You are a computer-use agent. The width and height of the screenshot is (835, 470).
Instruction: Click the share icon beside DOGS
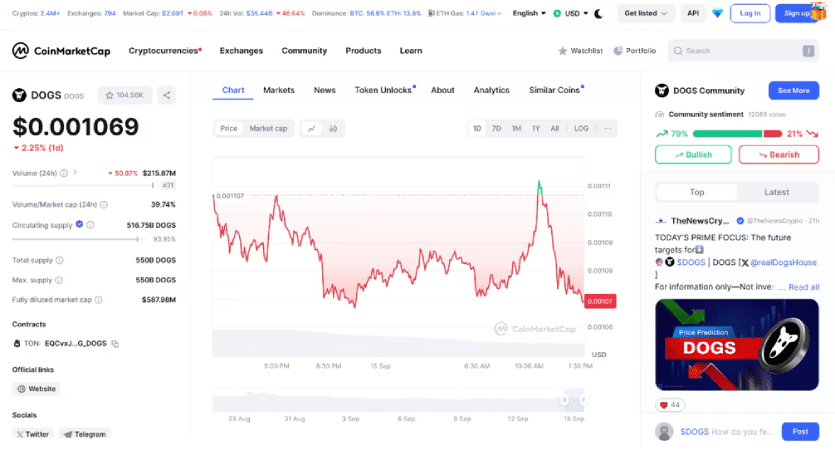[x=167, y=95]
